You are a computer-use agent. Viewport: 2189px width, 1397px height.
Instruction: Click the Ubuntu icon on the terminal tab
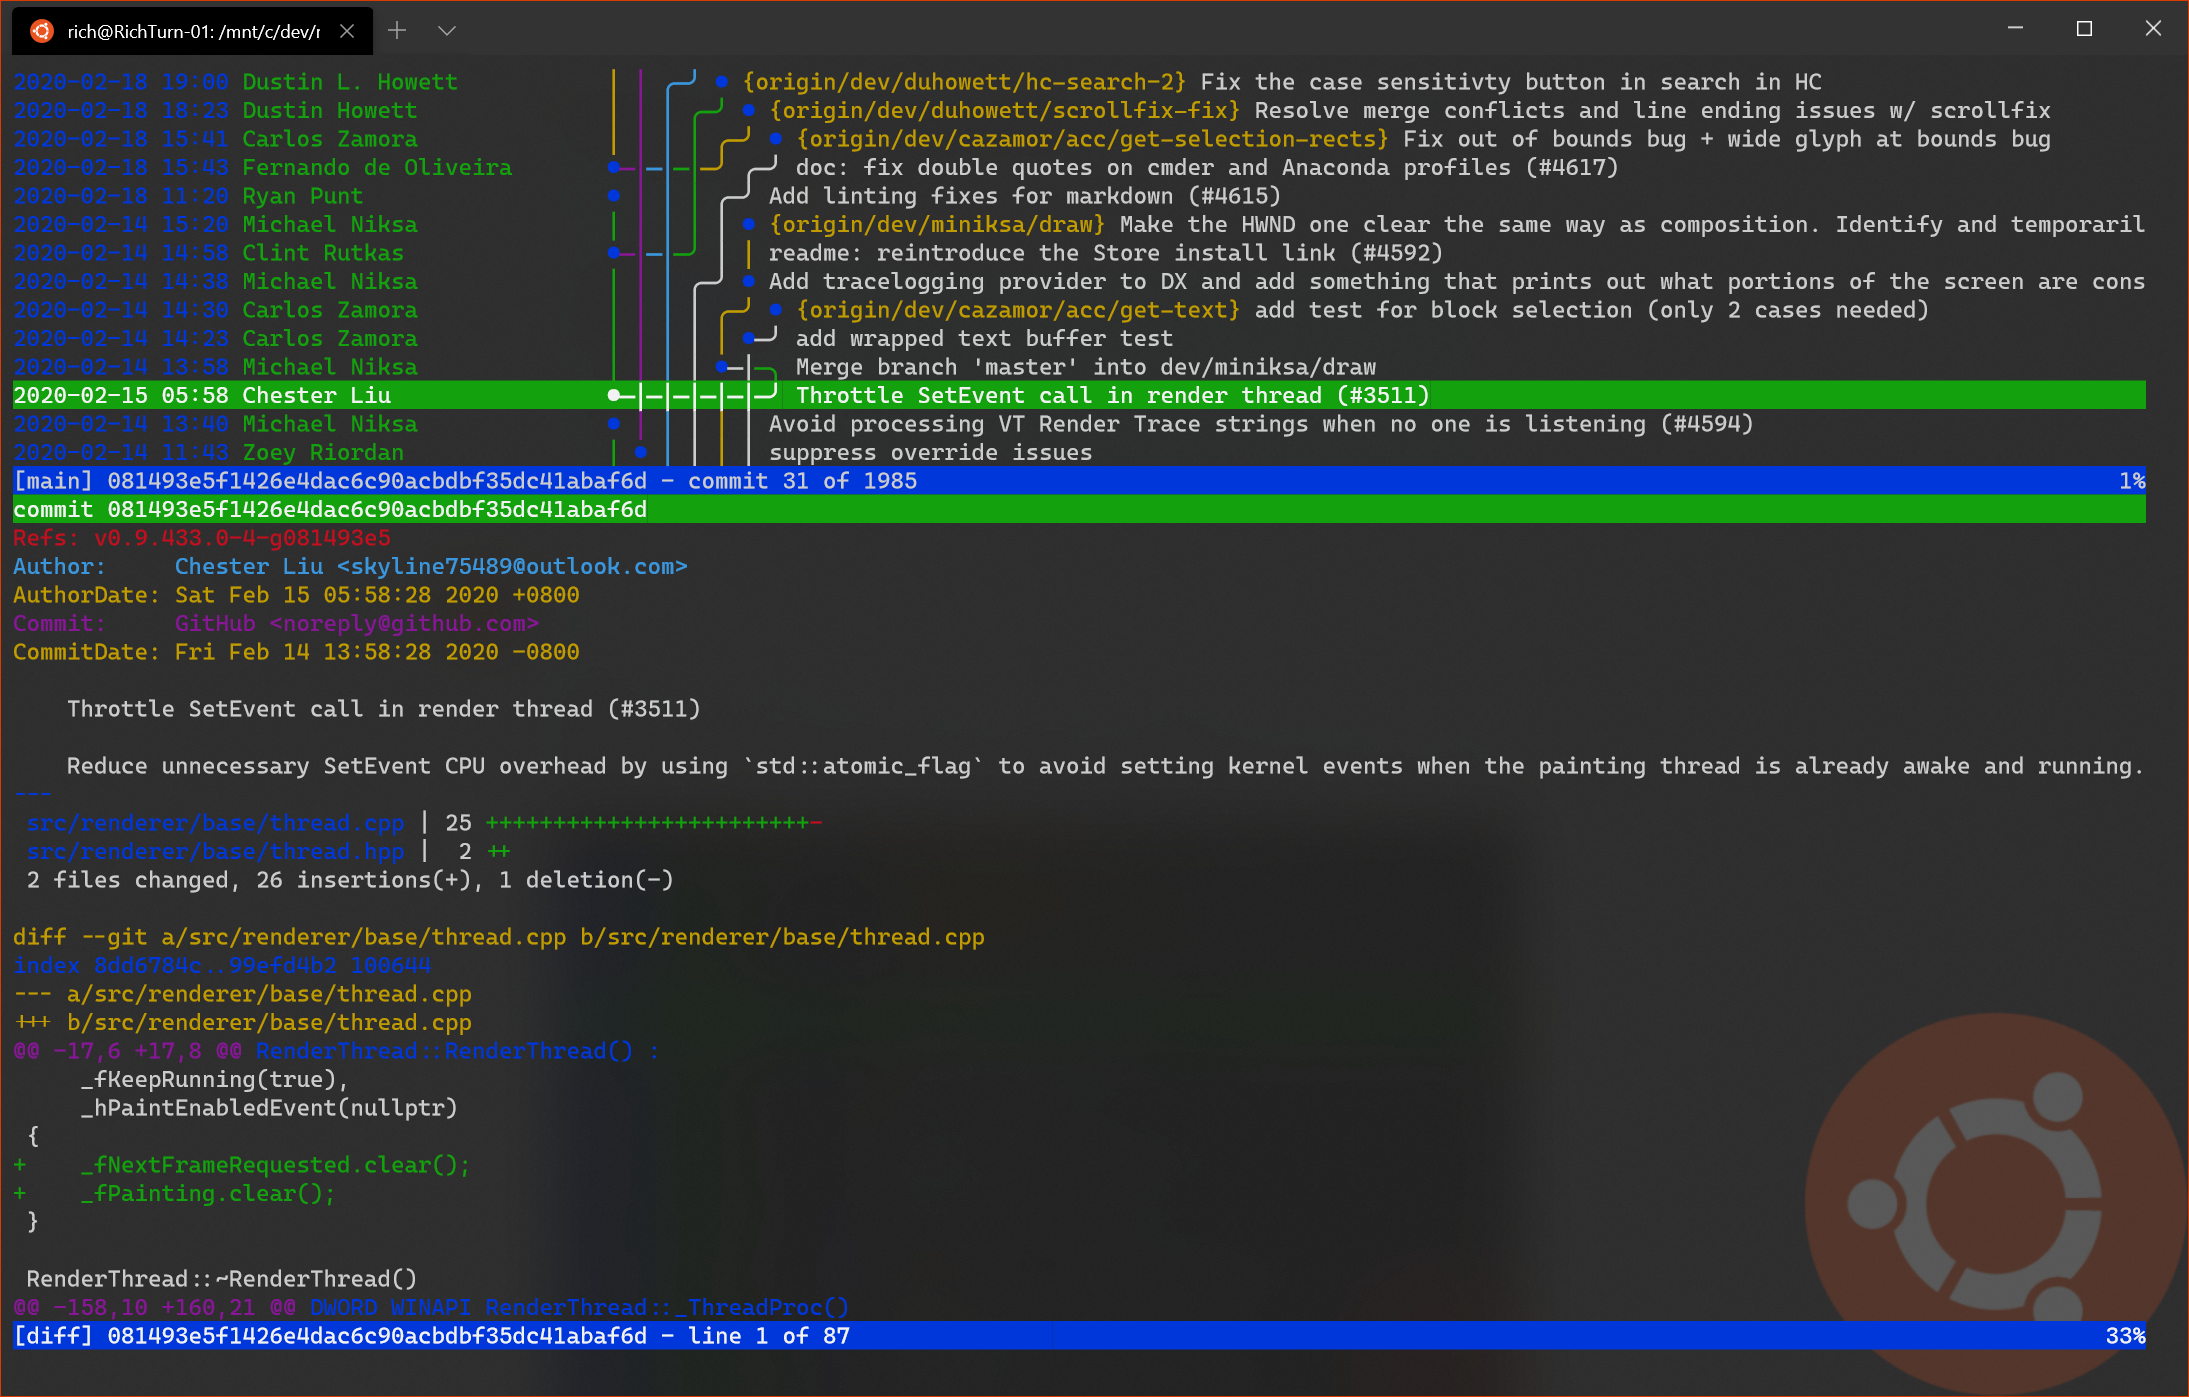[41, 31]
